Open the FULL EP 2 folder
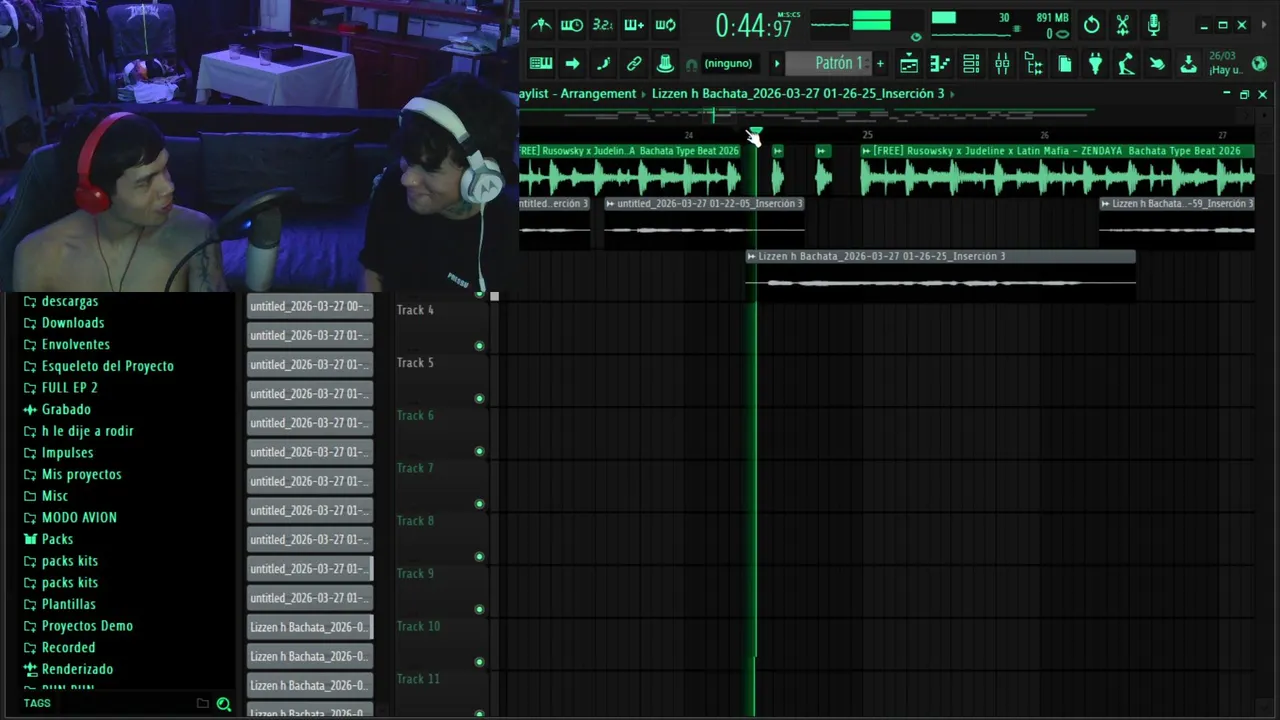Viewport: 1280px width, 720px height. click(x=69, y=388)
